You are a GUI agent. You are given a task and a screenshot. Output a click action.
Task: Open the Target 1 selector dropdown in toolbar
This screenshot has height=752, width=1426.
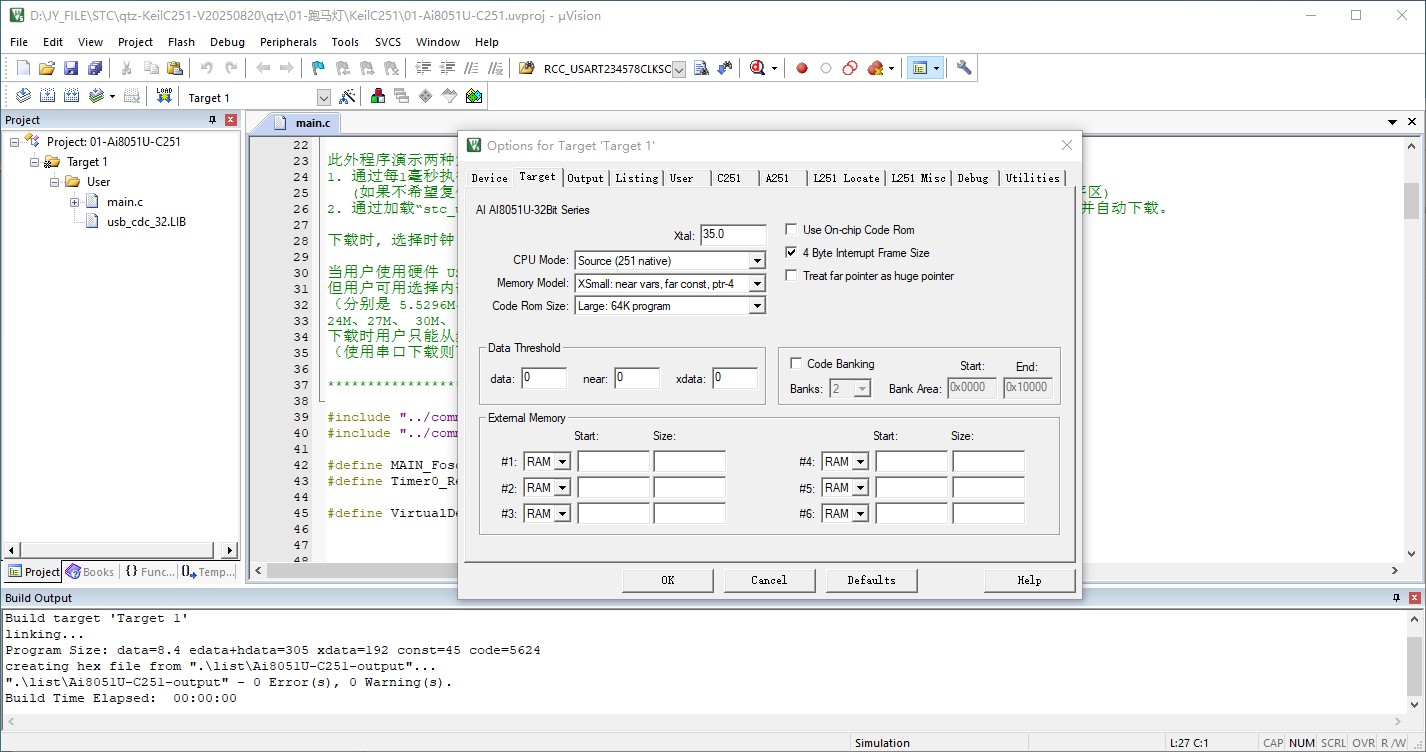pyautogui.click(x=323, y=97)
